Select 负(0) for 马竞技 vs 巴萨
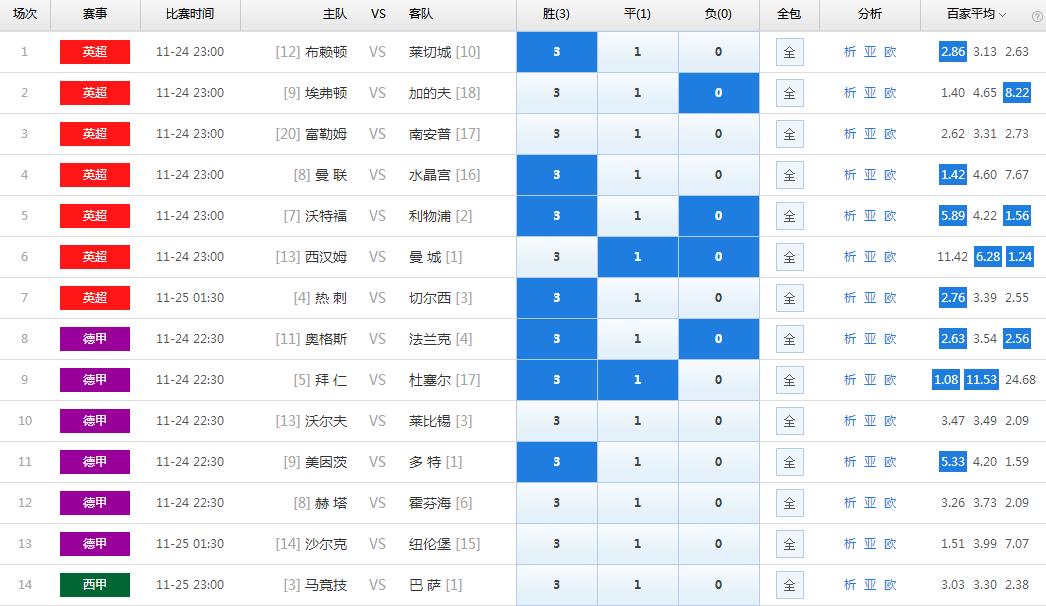The width and height of the screenshot is (1046, 606). click(718, 585)
